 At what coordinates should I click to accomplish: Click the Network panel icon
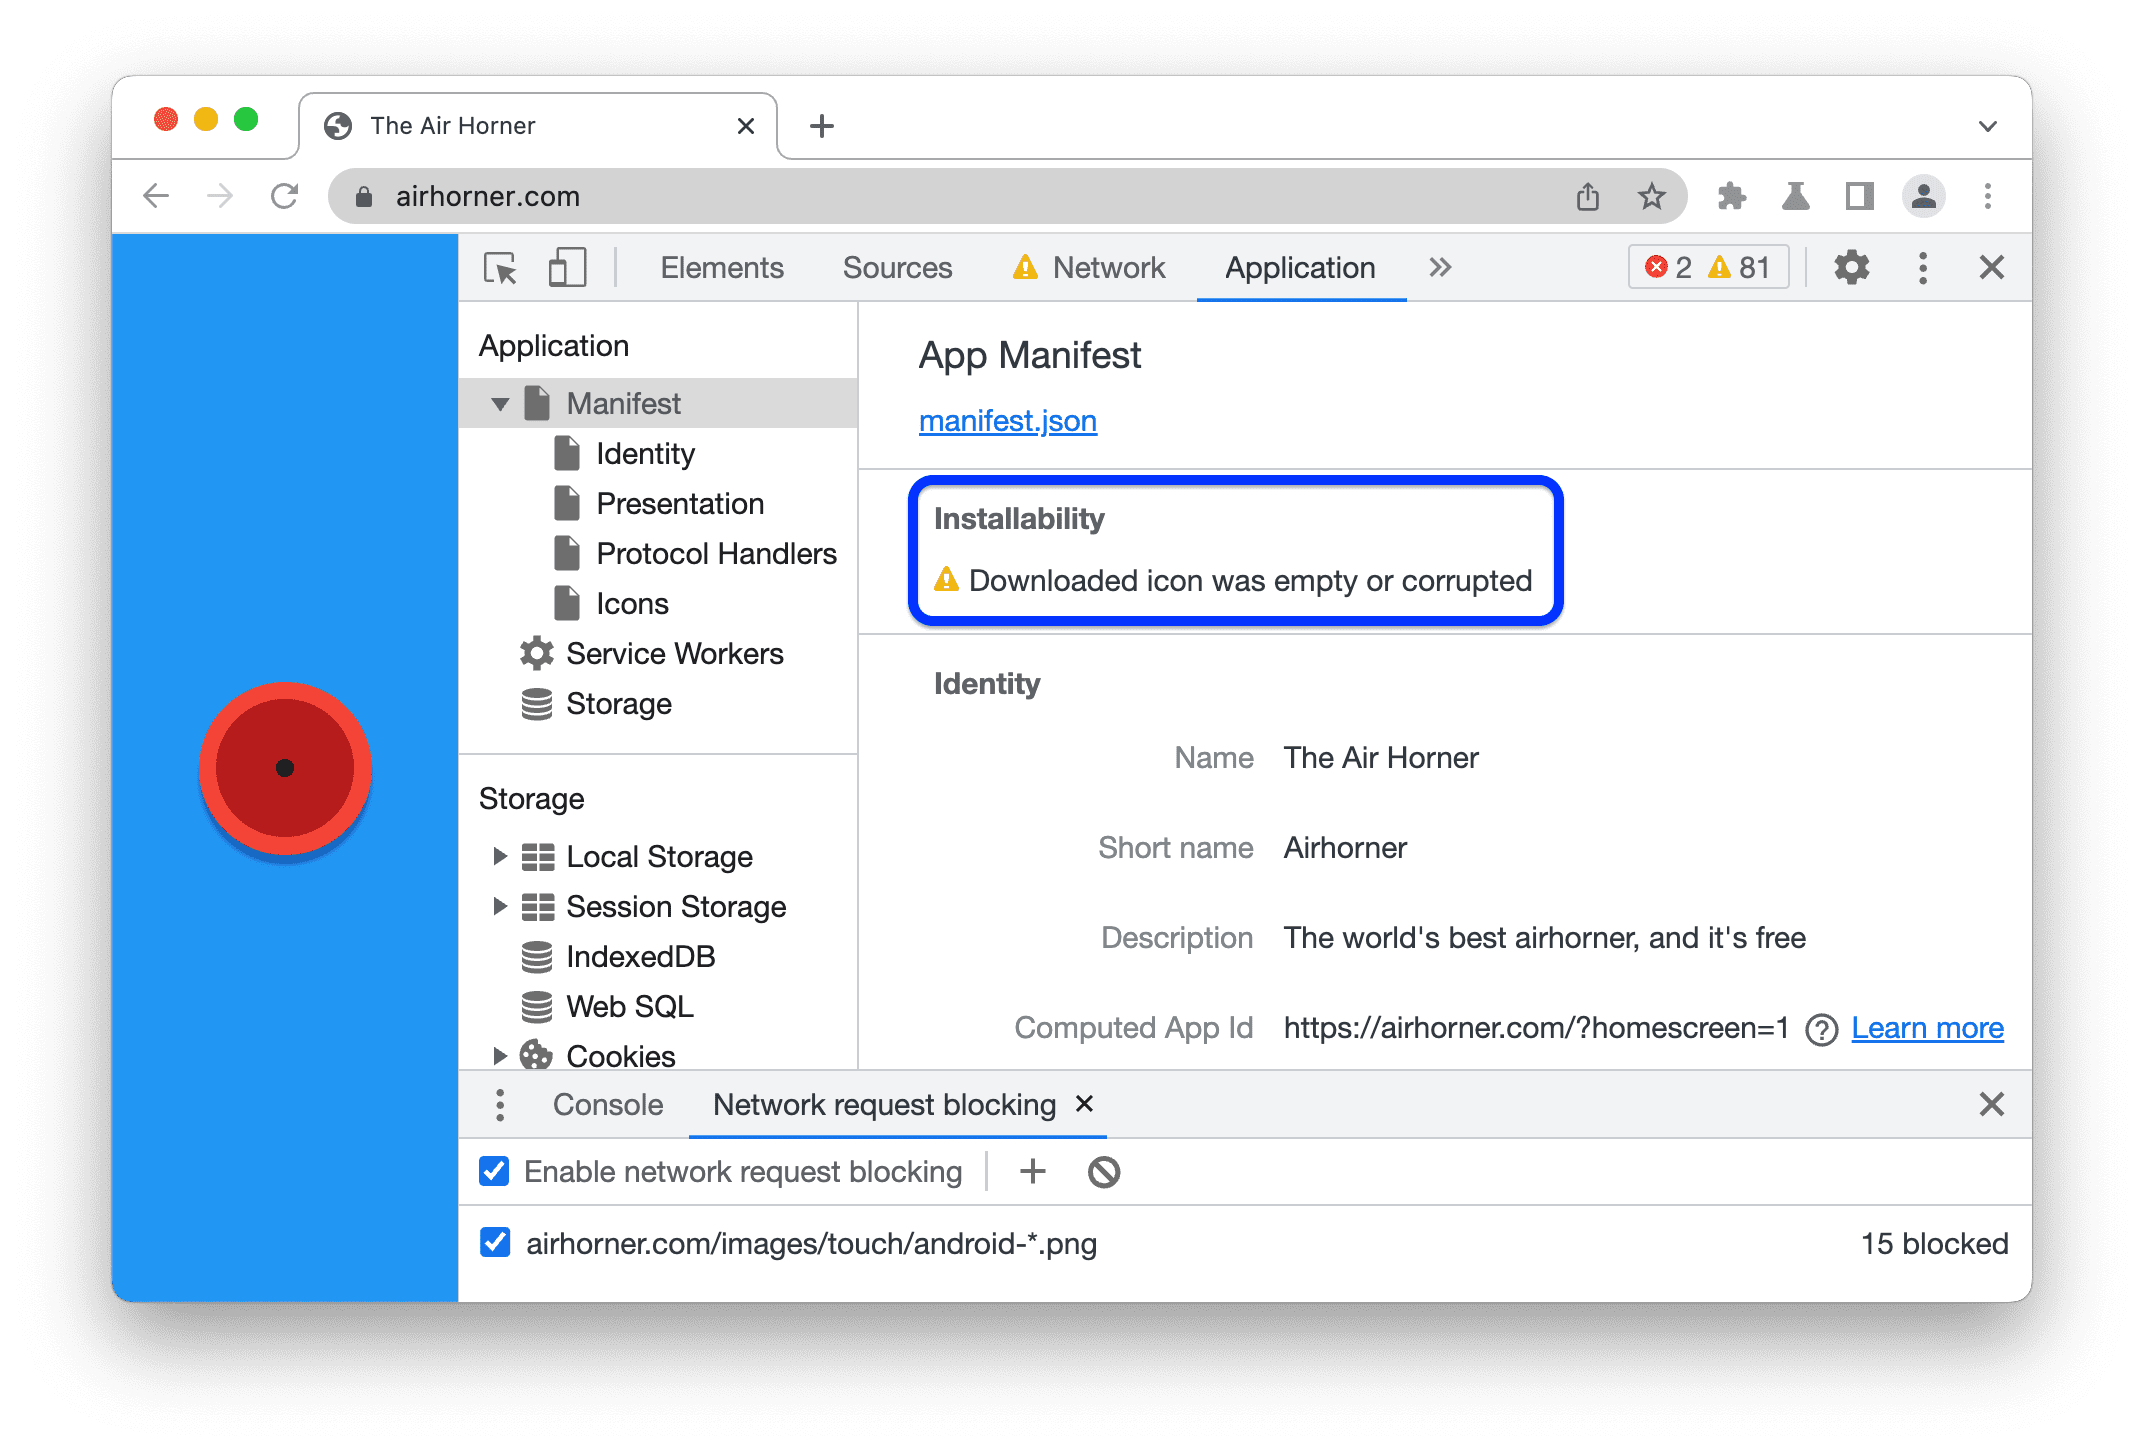tap(1105, 269)
